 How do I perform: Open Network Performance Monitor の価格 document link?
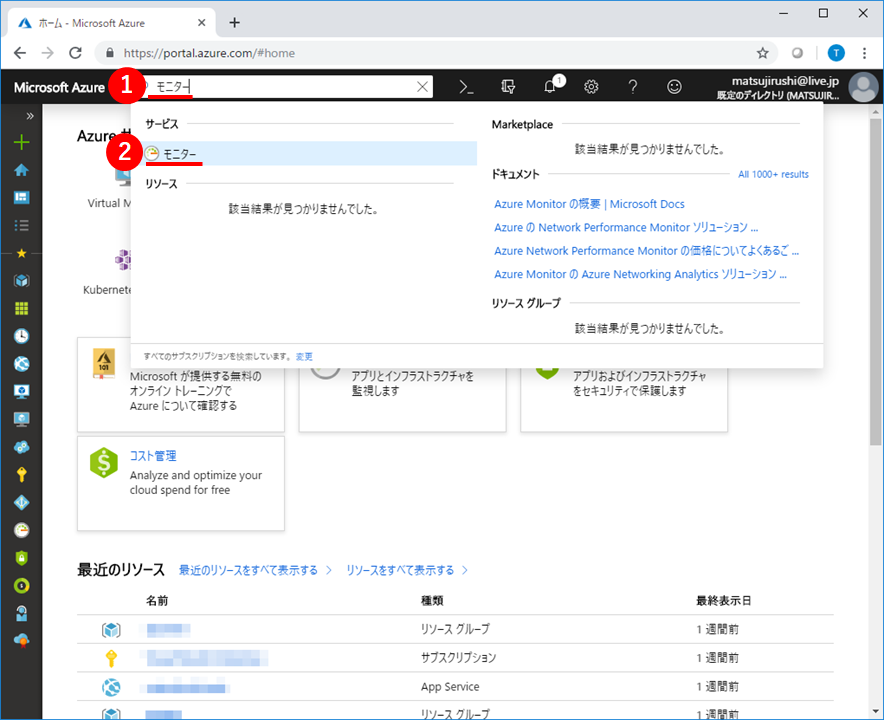pyautogui.click(x=646, y=251)
